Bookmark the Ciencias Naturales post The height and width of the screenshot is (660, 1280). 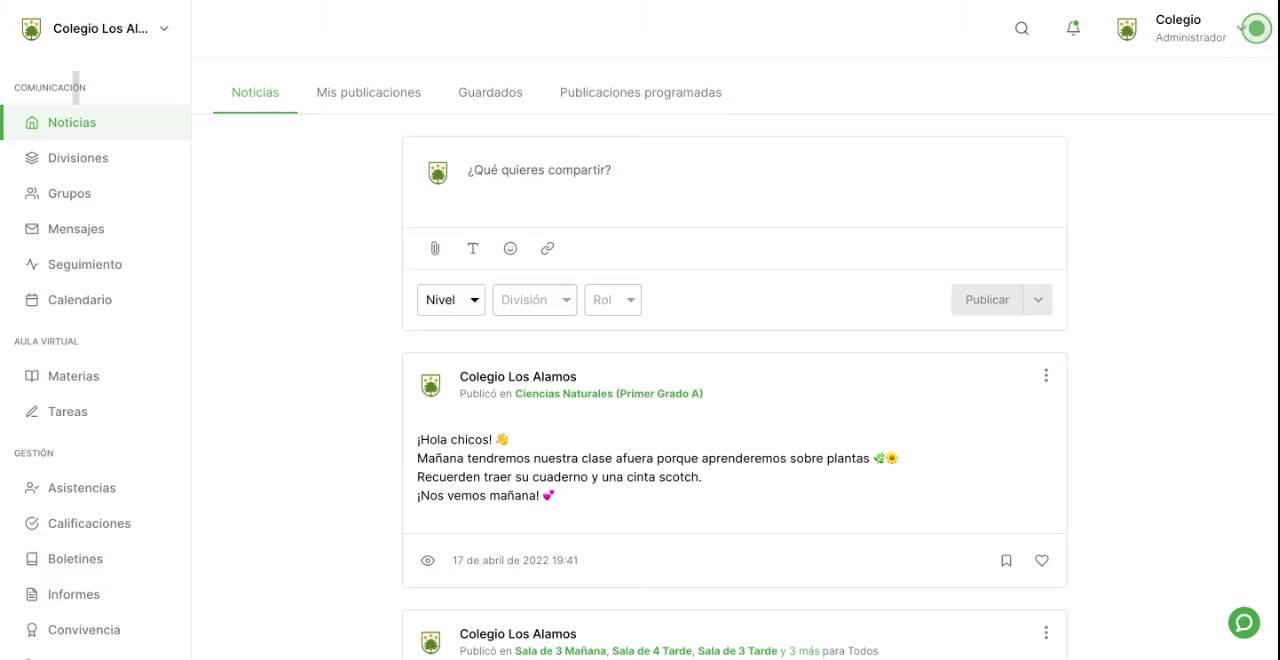1006,561
